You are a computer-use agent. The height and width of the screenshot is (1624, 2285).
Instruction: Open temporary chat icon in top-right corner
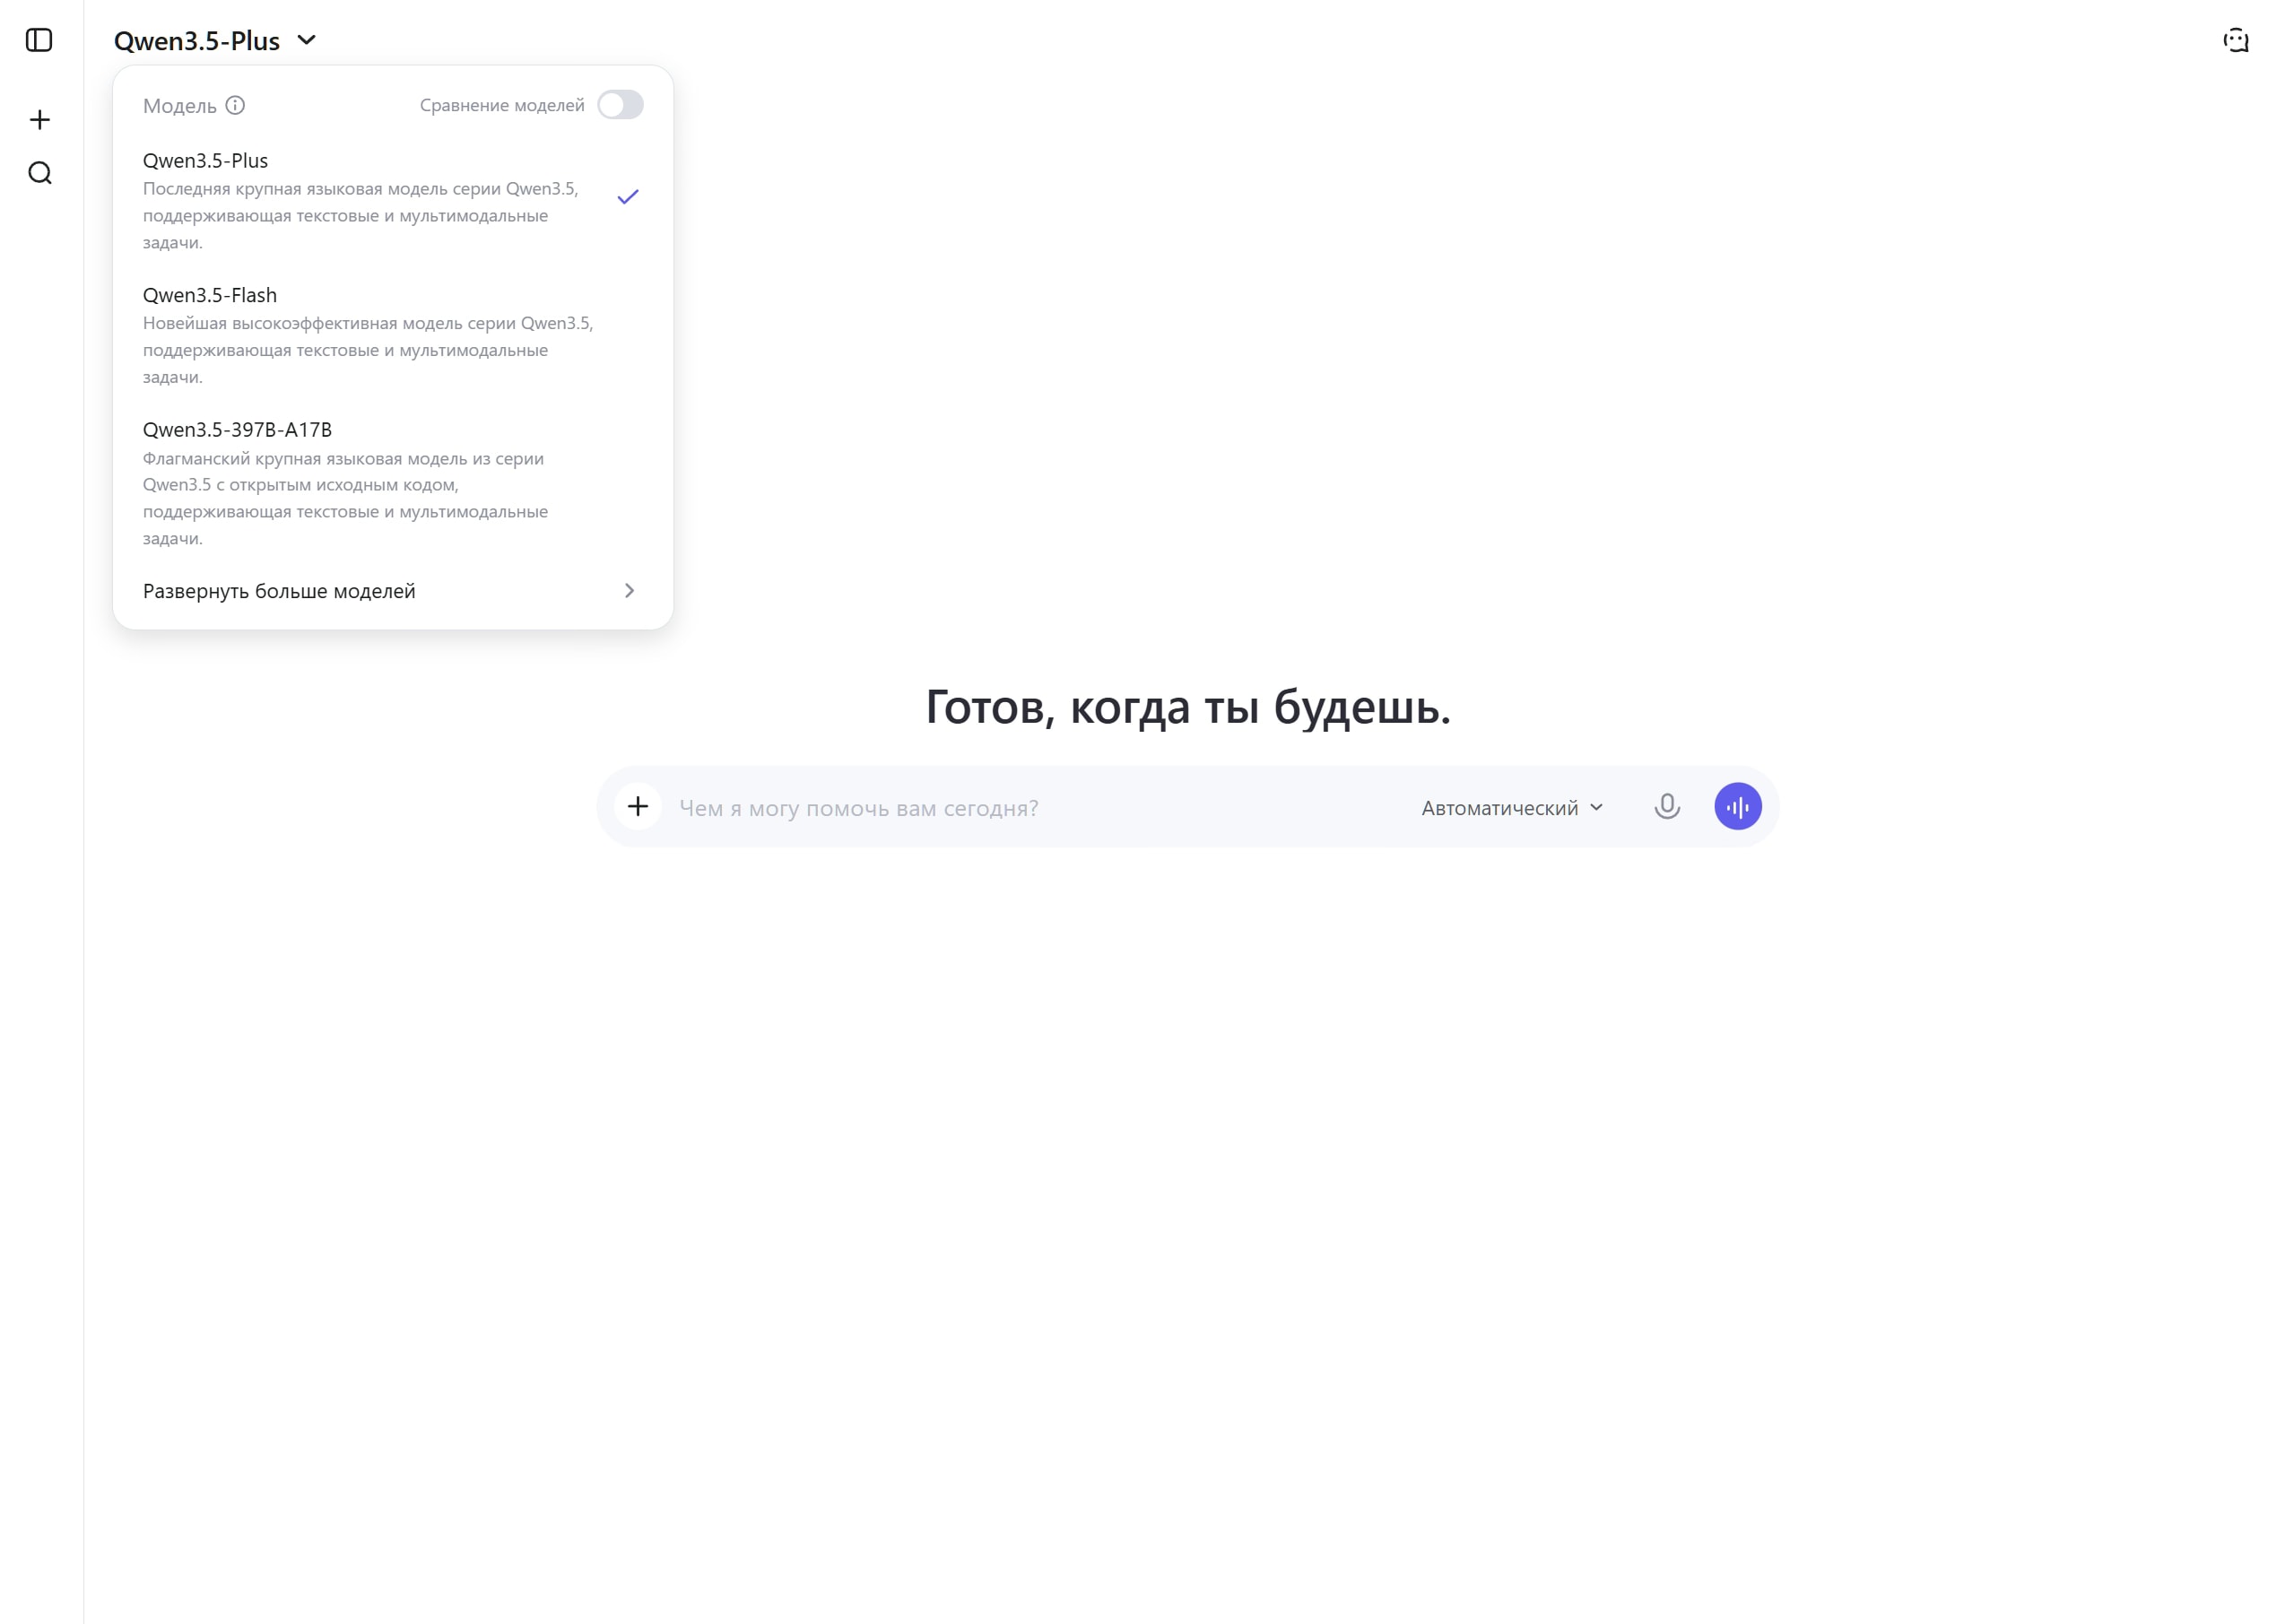(2235, 40)
